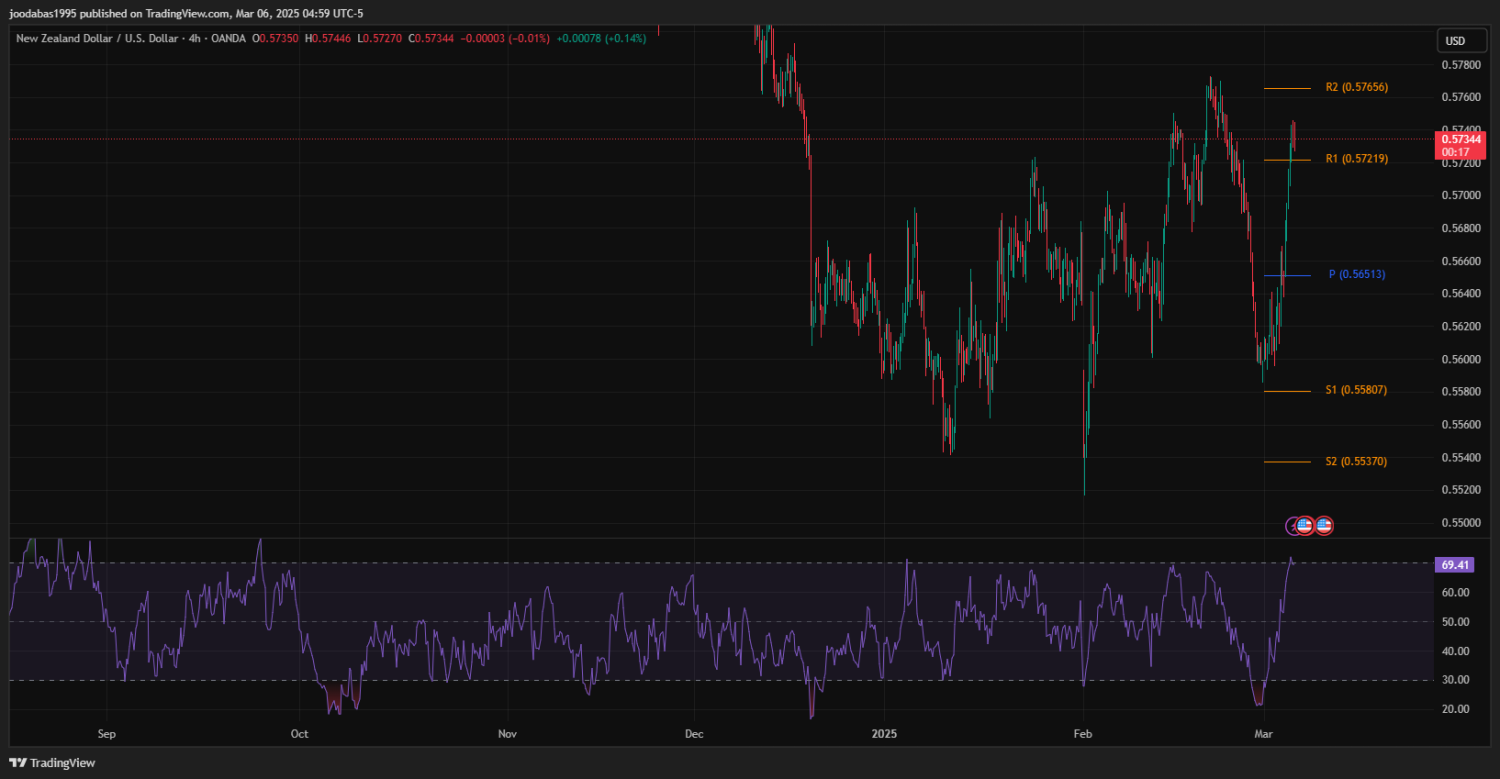This screenshot has width=1500, height=779.
Task: Select the R1 (0.57219) pivot label
Action: click(x=1356, y=159)
